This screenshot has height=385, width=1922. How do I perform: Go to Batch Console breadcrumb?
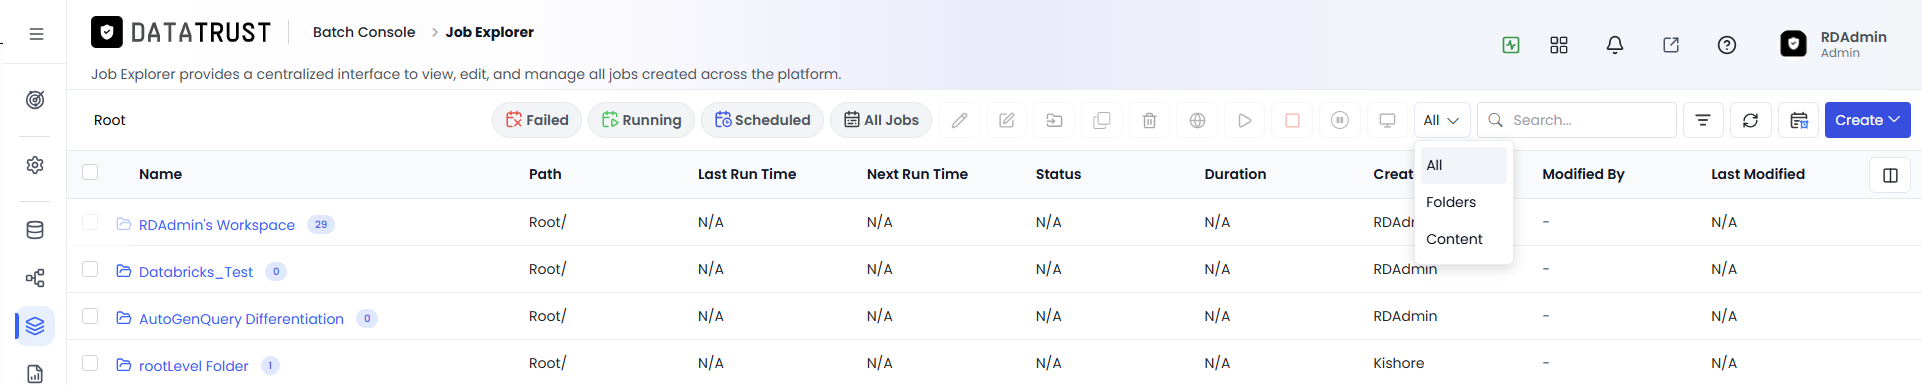(364, 32)
